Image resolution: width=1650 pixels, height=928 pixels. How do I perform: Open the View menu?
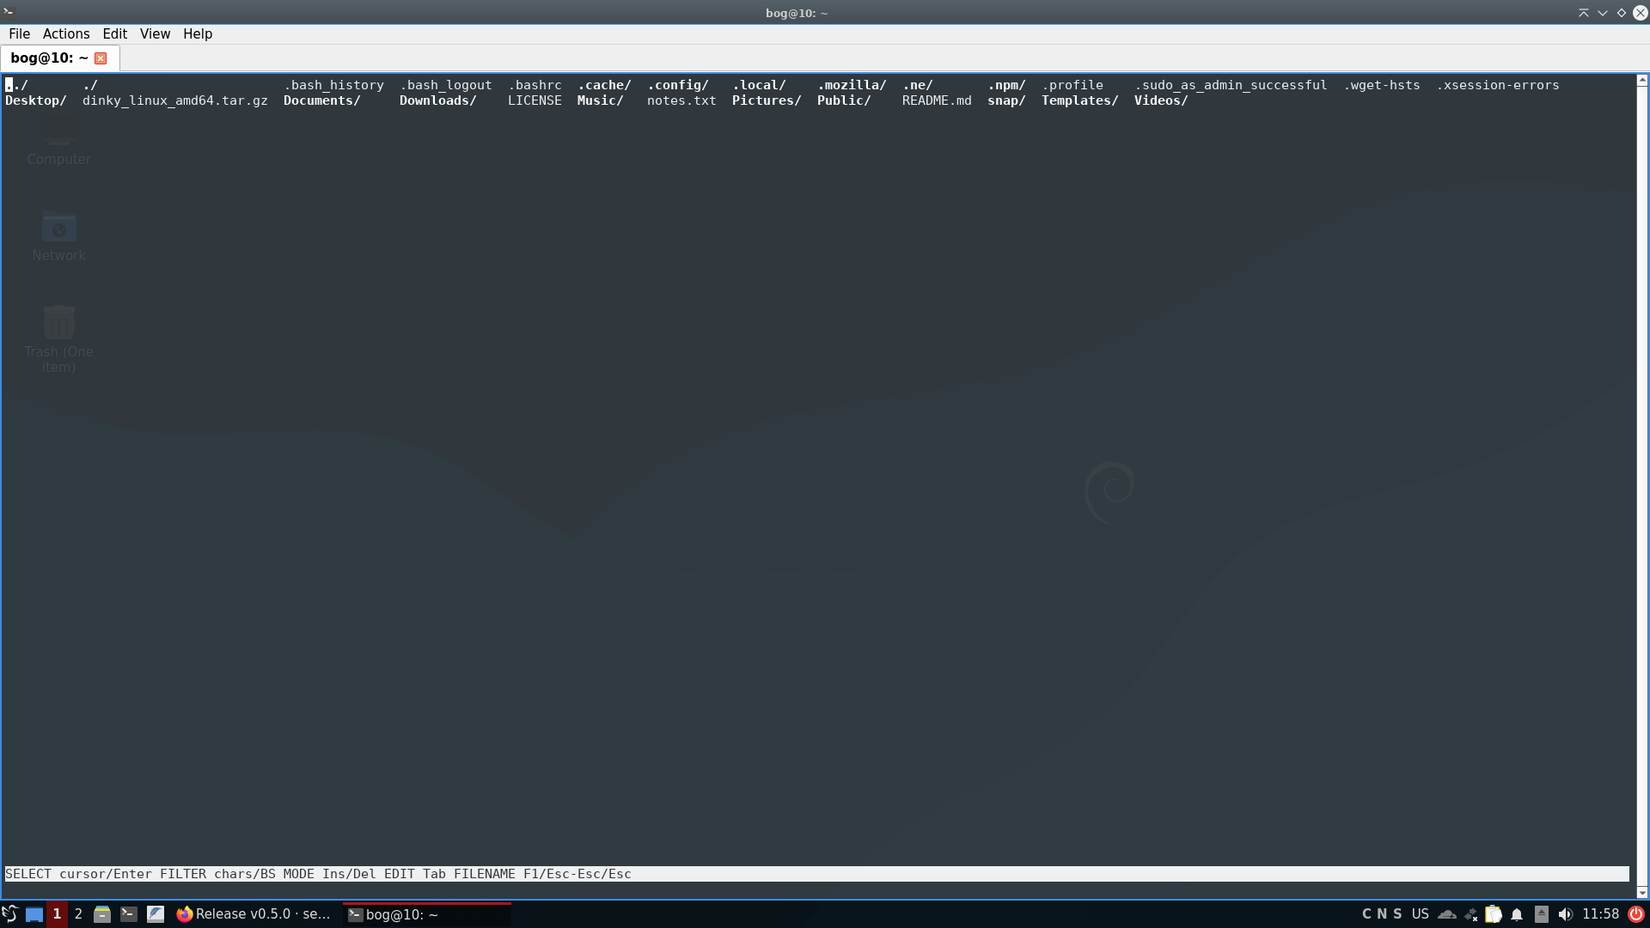(155, 34)
